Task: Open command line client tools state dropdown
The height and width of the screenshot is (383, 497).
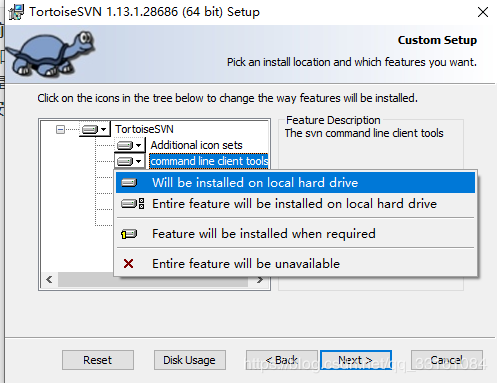Action: click(x=130, y=162)
